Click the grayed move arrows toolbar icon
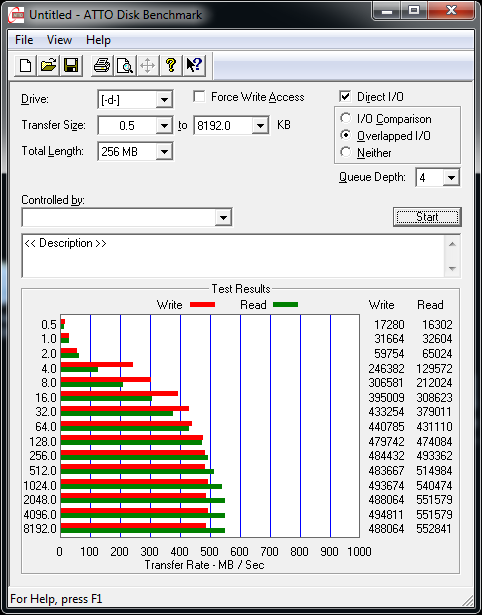The height and width of the screenshot is (615, 482). pos(147,65)
